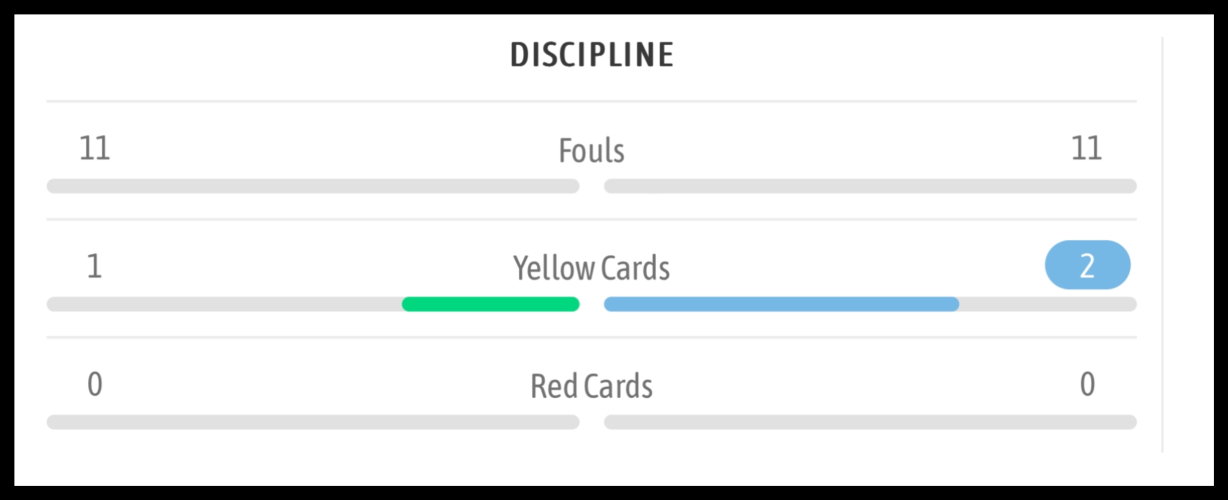Click the right team's fouls count 11
The height and width of the screenshot is (500, 1228).
tap(1086, 149)
